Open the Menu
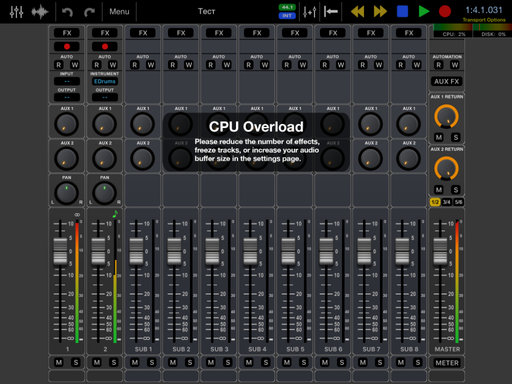512x384 pixels. [x=119, y=12]
